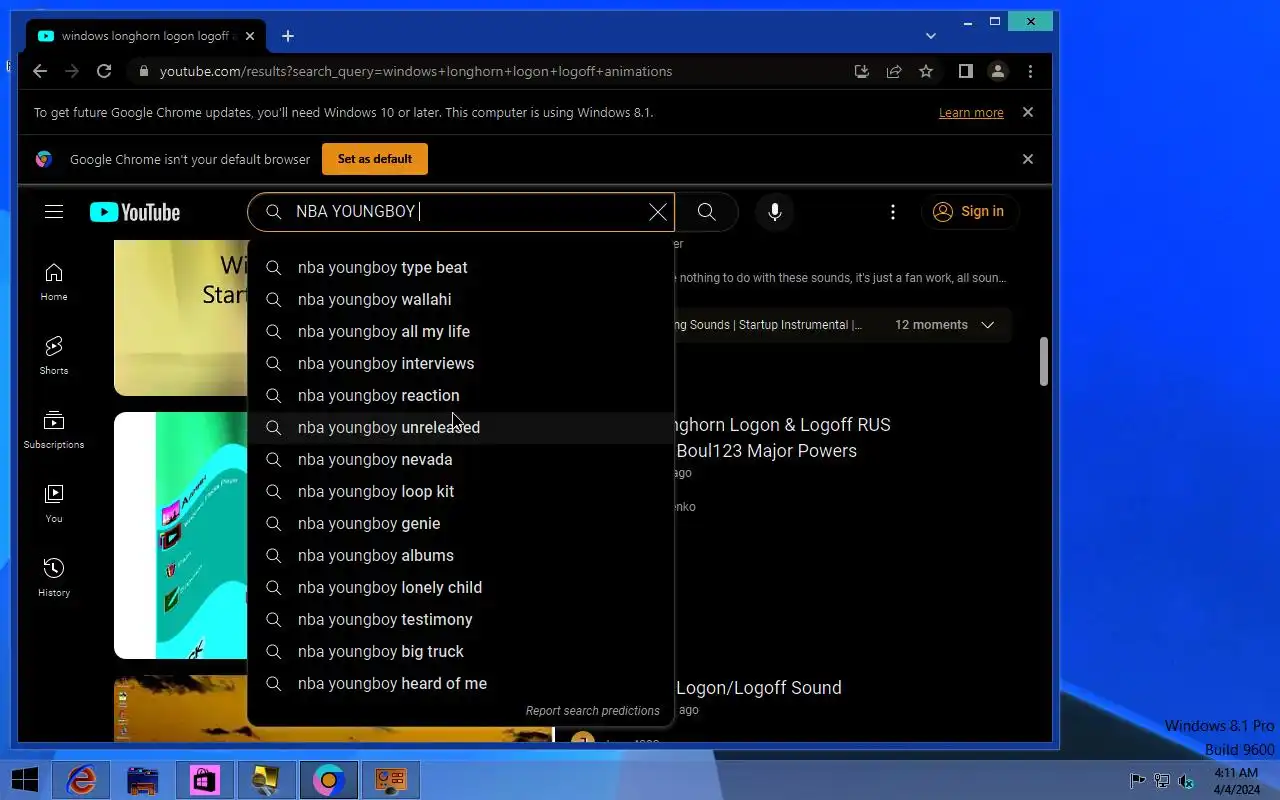Open a new Chrome tab
This screenshot has width=1280, height=800.
click(288, 36)
